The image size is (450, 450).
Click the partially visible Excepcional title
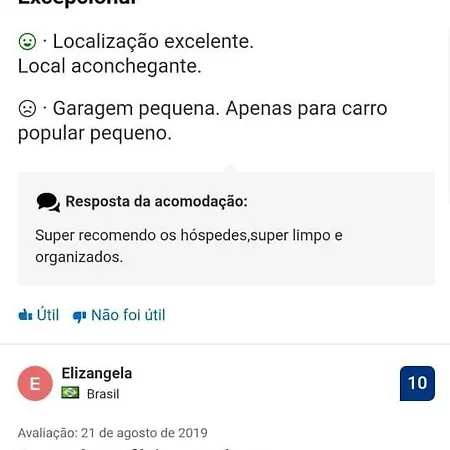pyautogui.click(x=77, y=3)
